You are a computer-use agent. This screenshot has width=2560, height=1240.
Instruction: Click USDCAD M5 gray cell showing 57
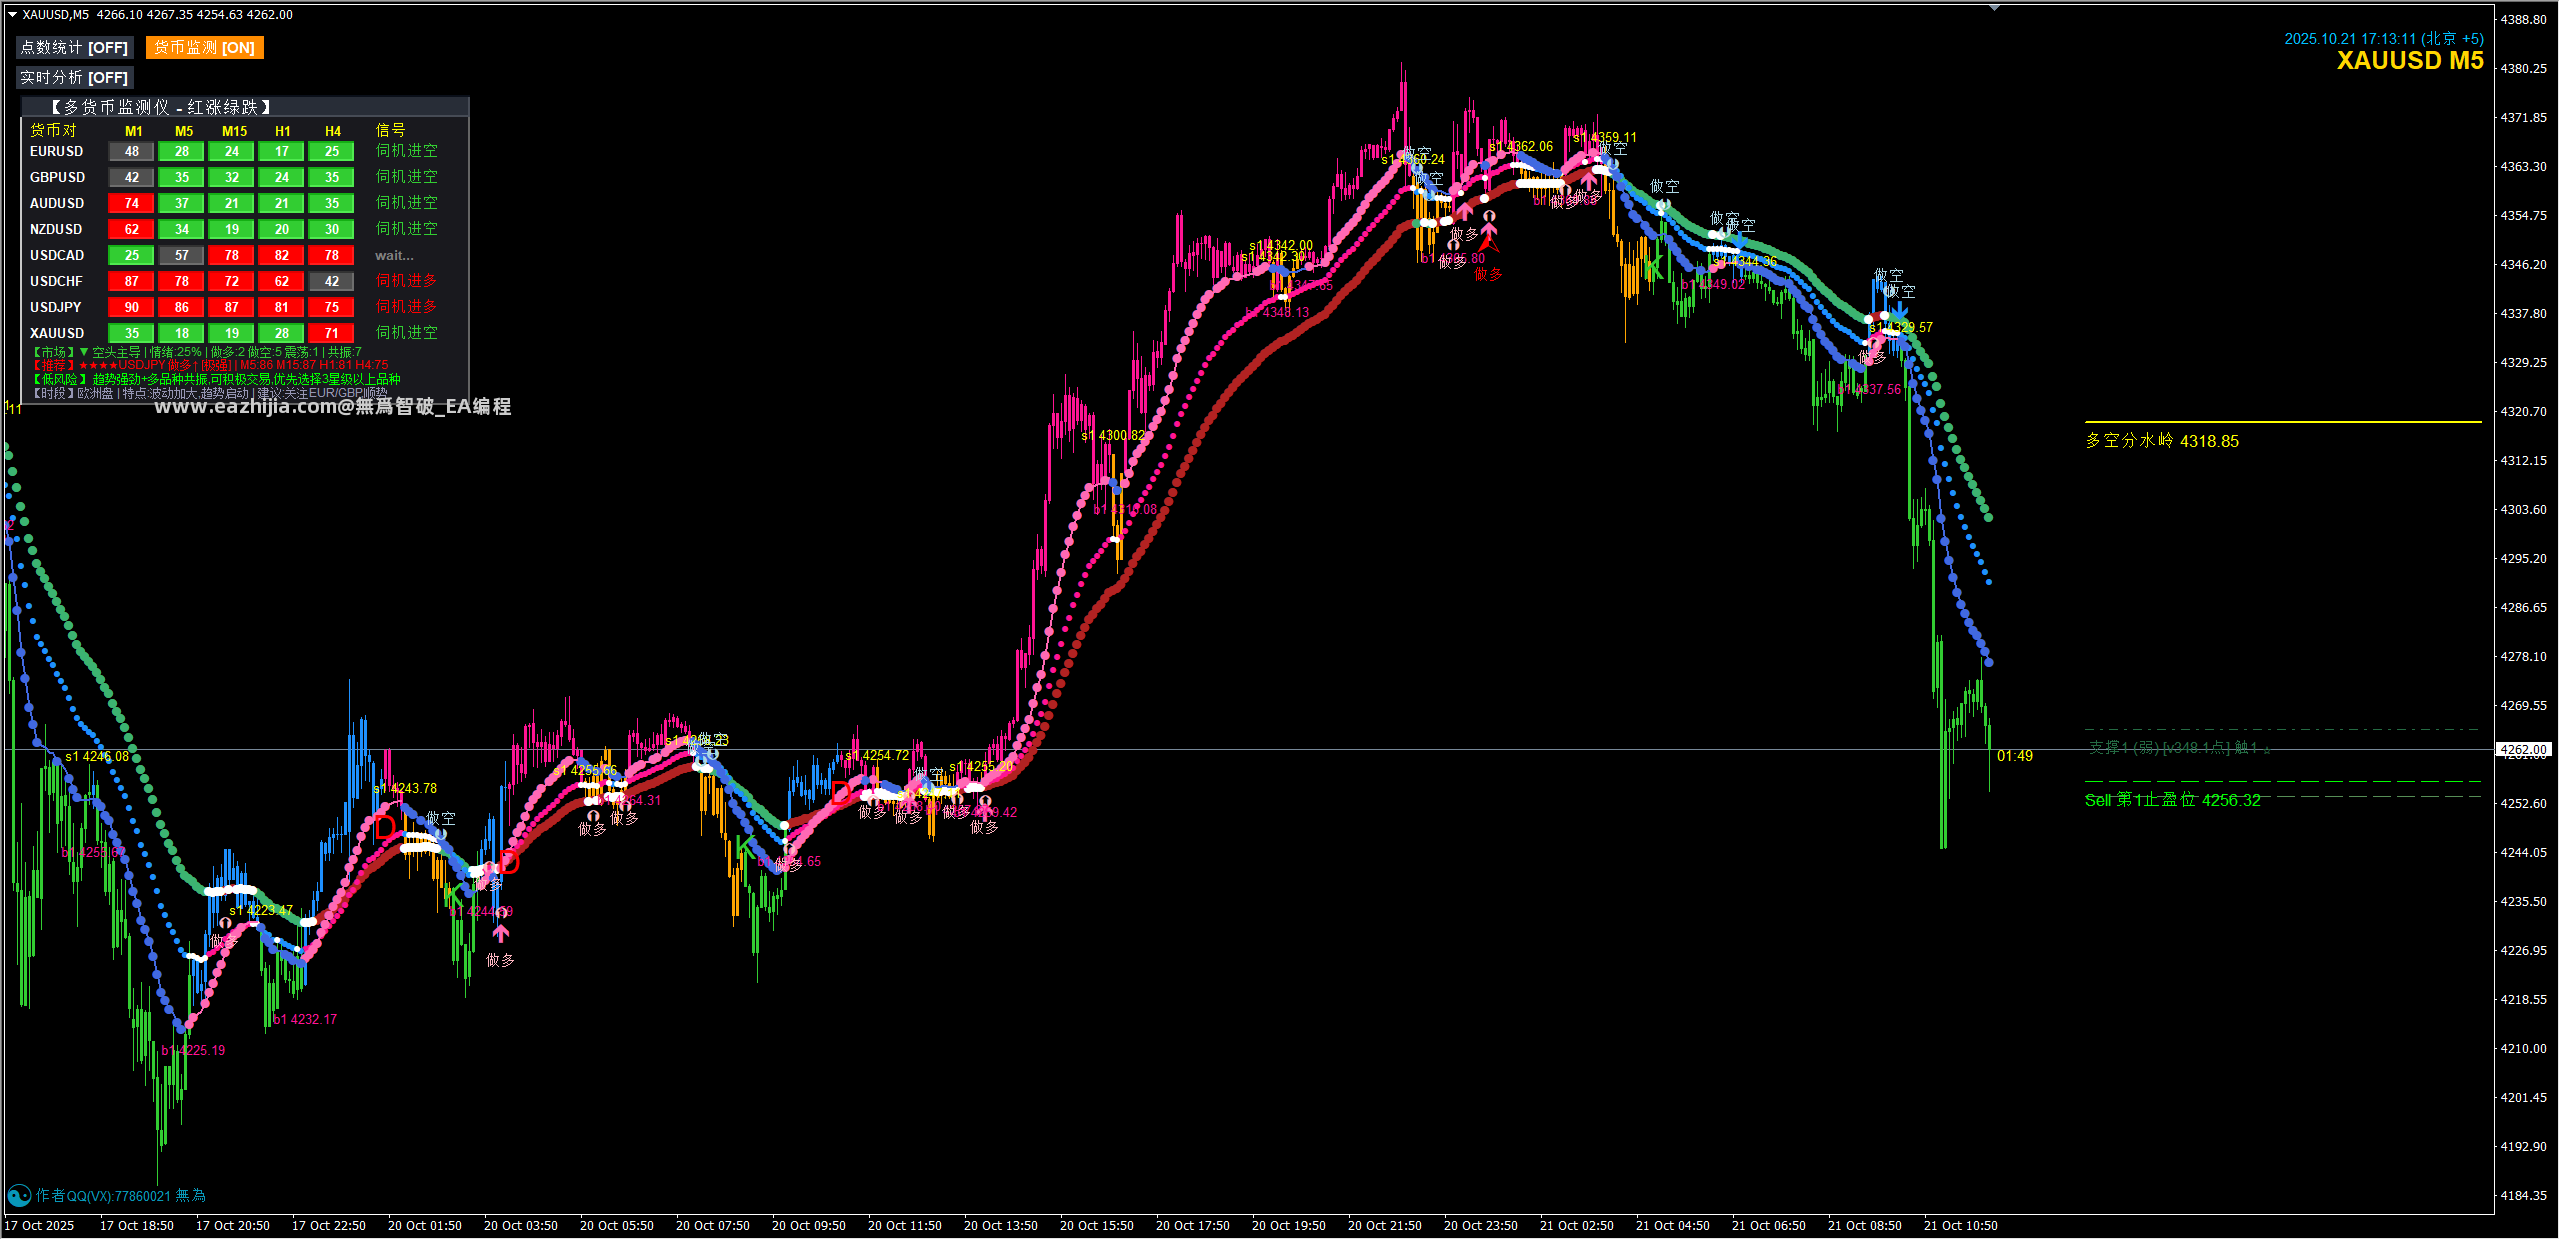pos(182,256)
